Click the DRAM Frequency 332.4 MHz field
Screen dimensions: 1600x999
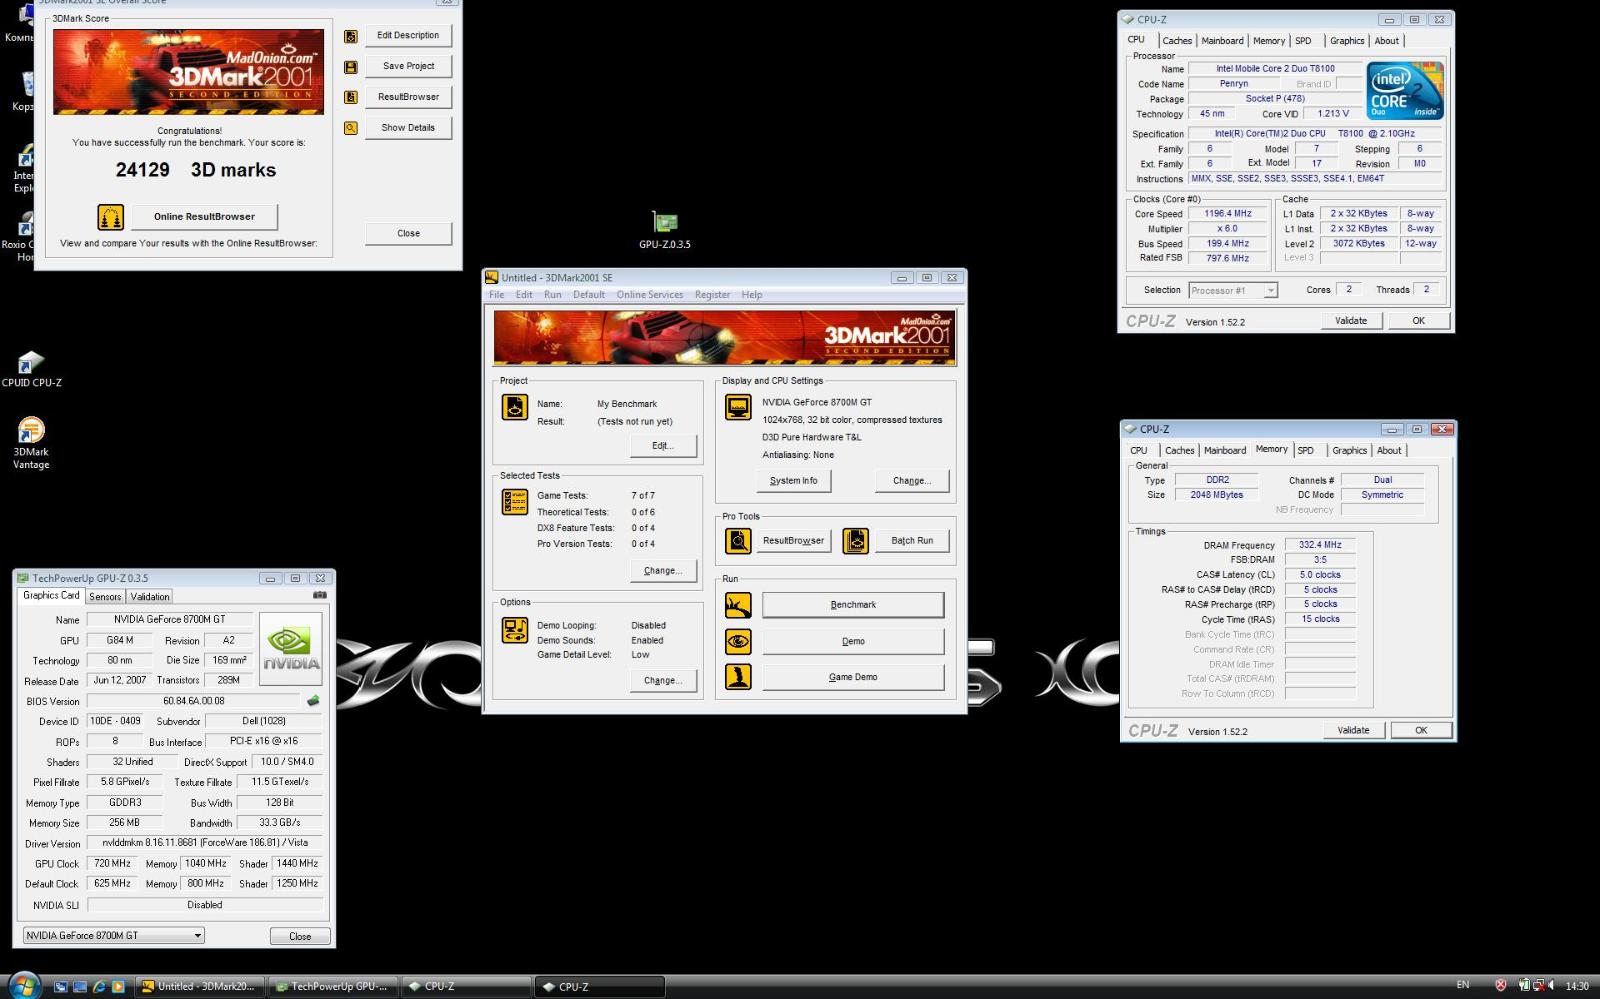[1320, 546]
